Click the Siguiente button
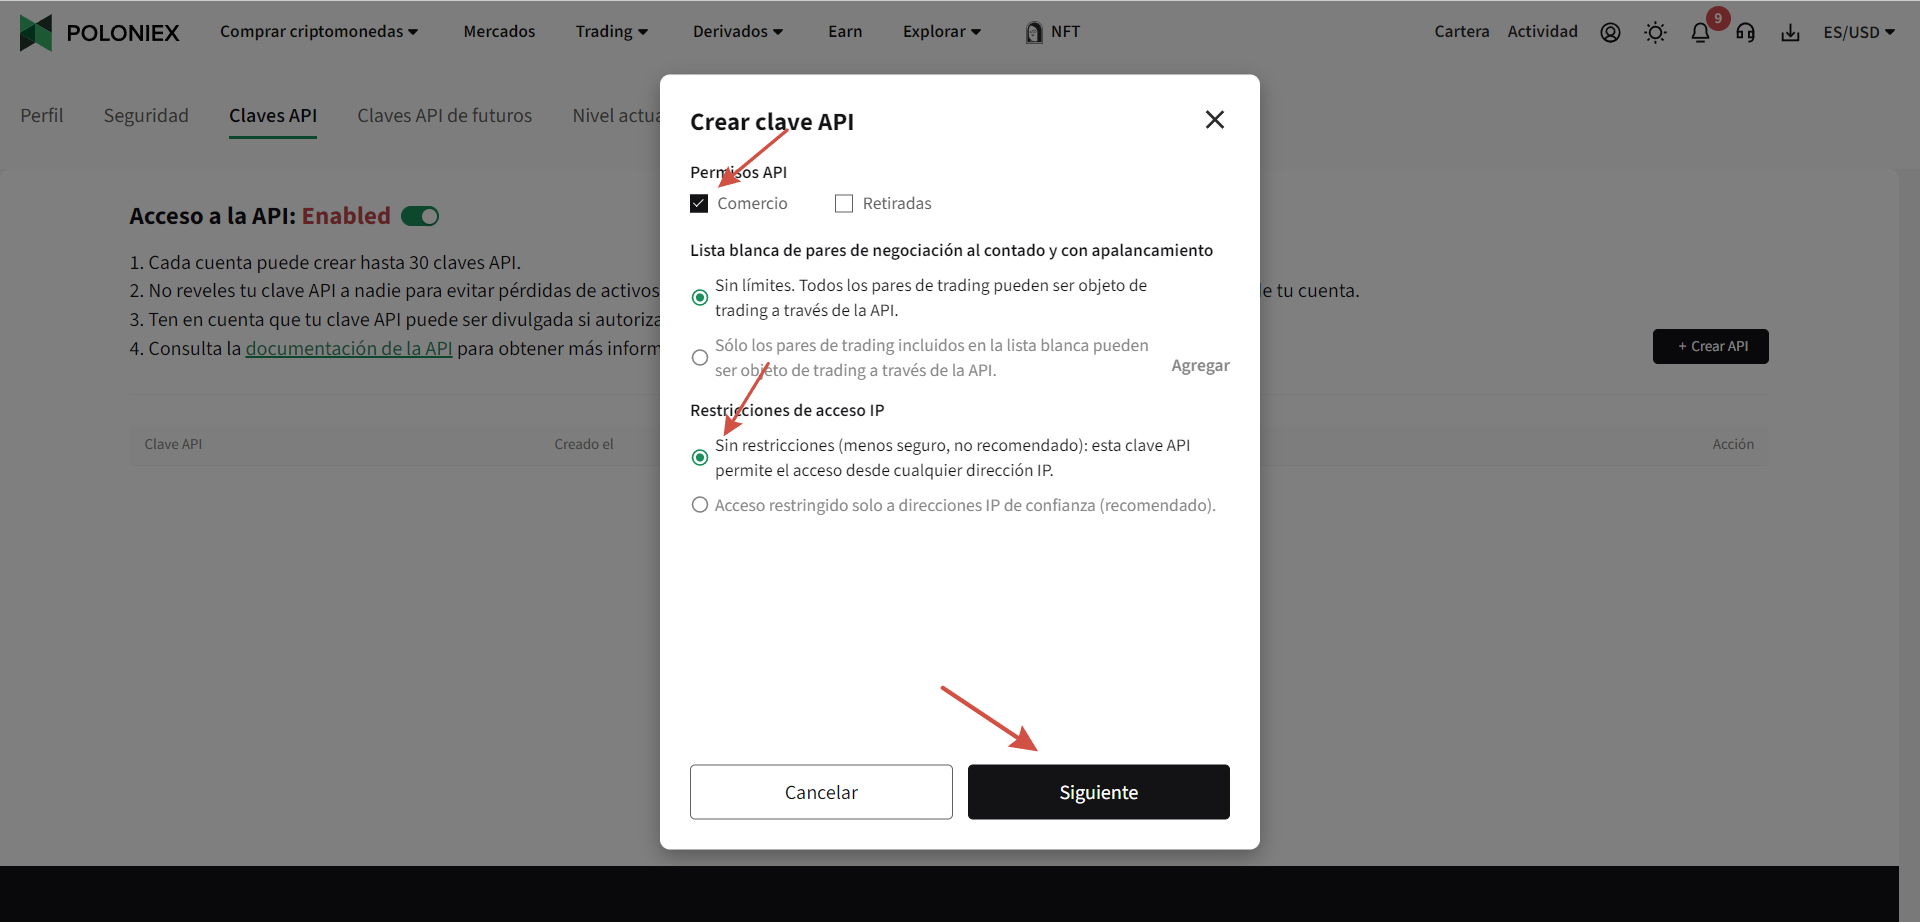 [x=1099, y=792]
